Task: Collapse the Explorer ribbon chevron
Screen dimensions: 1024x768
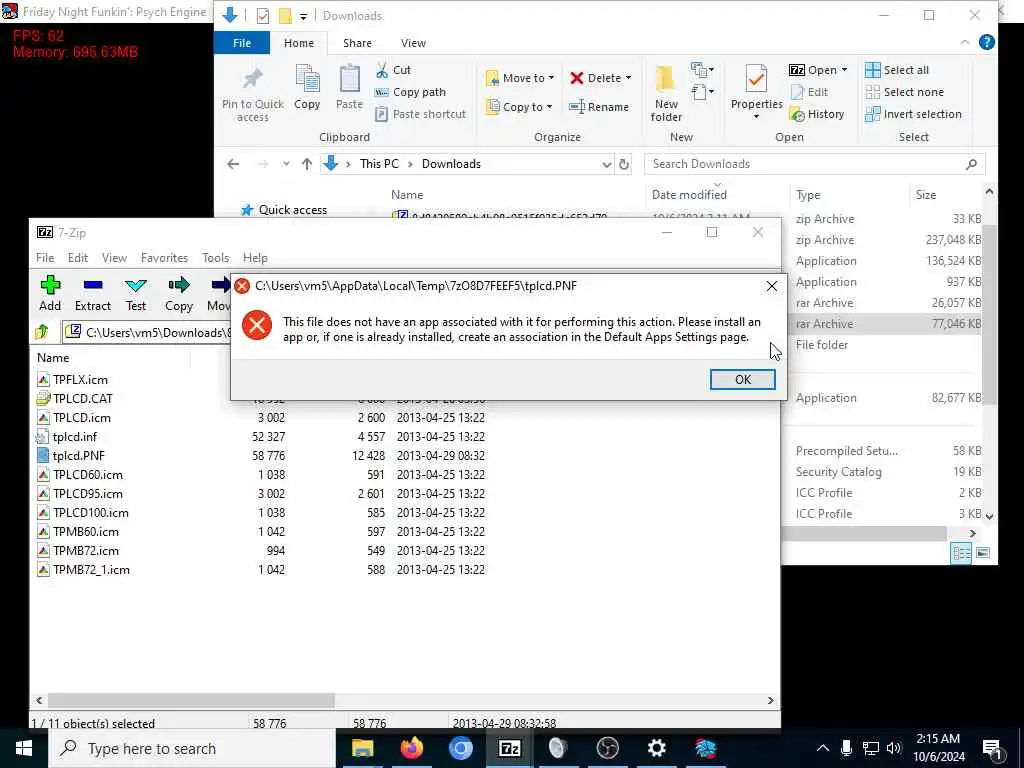Action: pyautogui.click(x=965, y=43)
